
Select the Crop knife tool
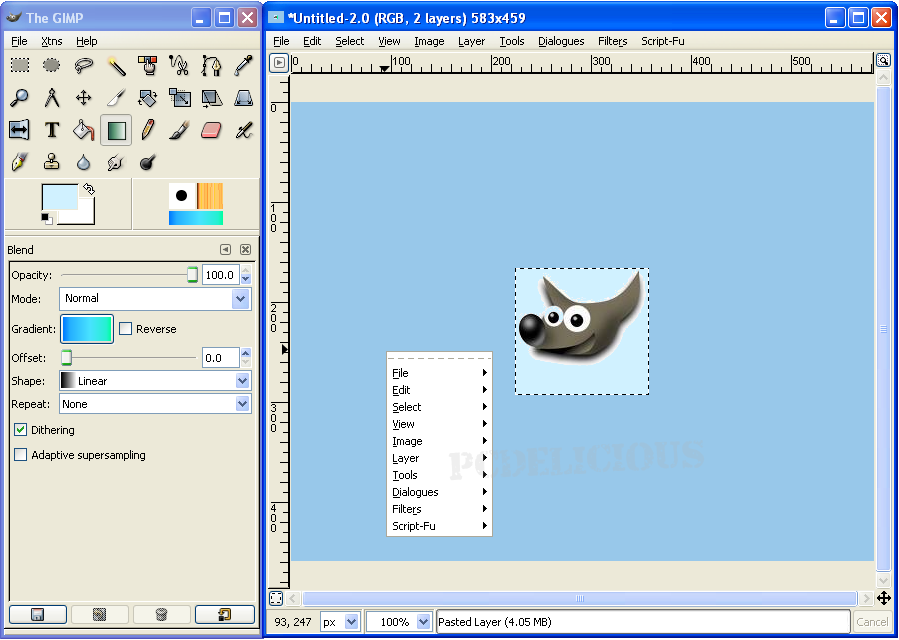(116, 97)
